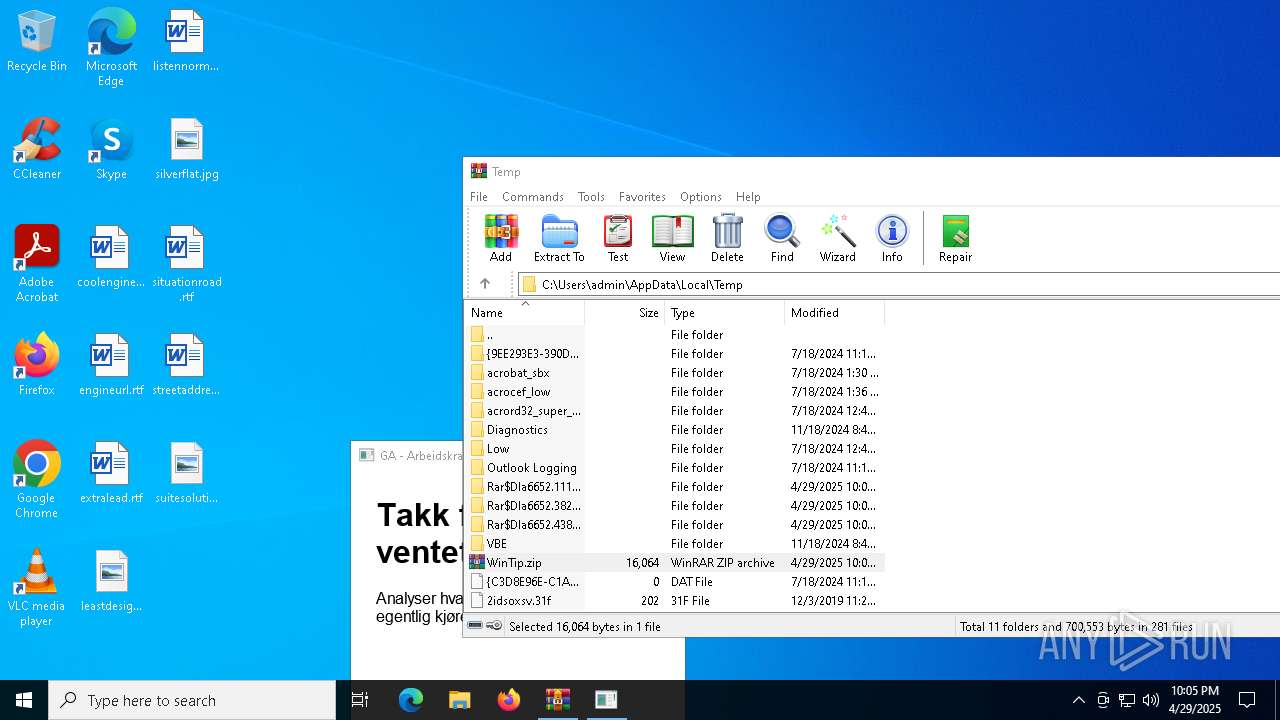Select the silverflat.jpg desktop file

pos(187,150)
